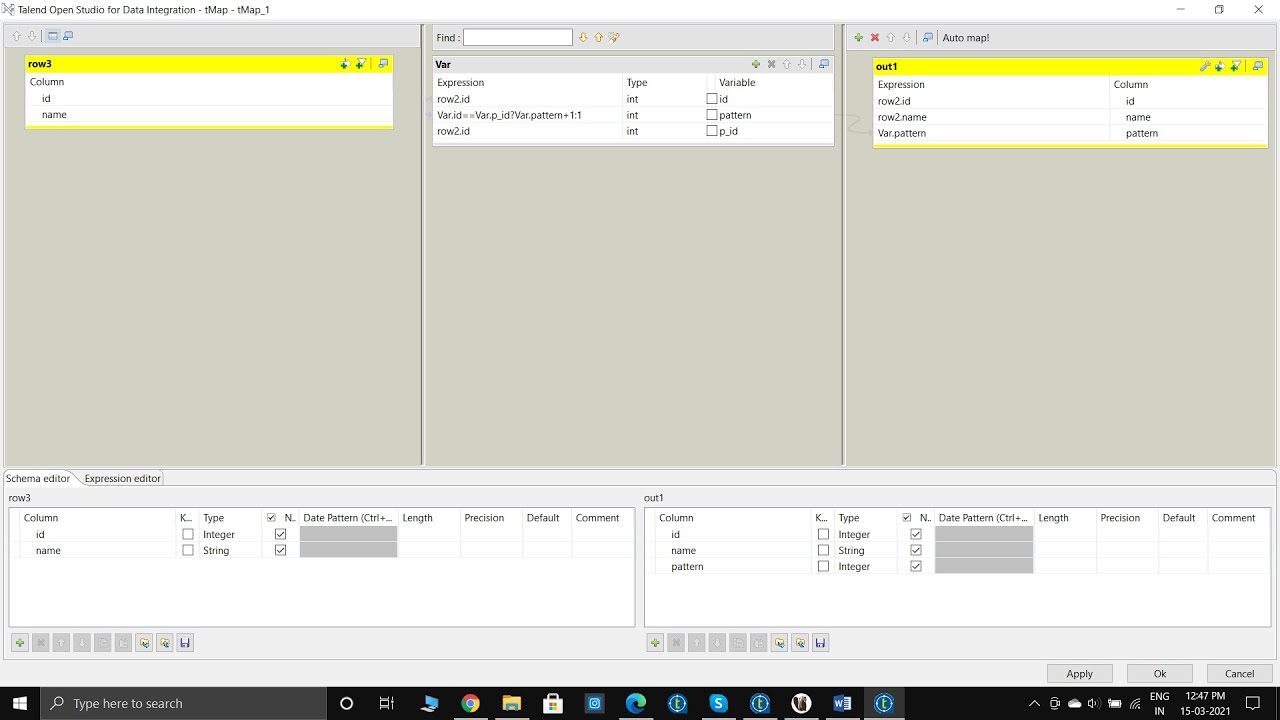Open Type combo for row3 id Integer
Screen dimensions: 1280x720
[231, 534]
